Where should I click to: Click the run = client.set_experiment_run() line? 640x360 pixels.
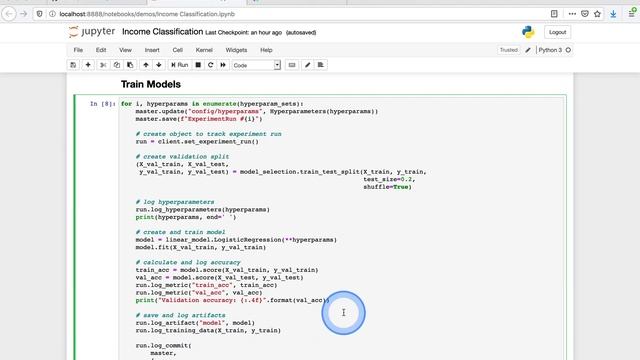[197, 142]
